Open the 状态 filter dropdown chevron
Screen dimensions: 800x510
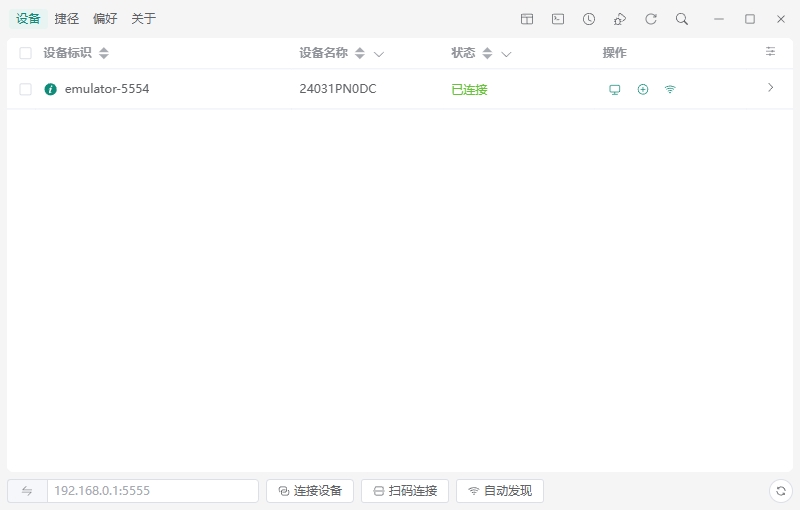[506, 54]
